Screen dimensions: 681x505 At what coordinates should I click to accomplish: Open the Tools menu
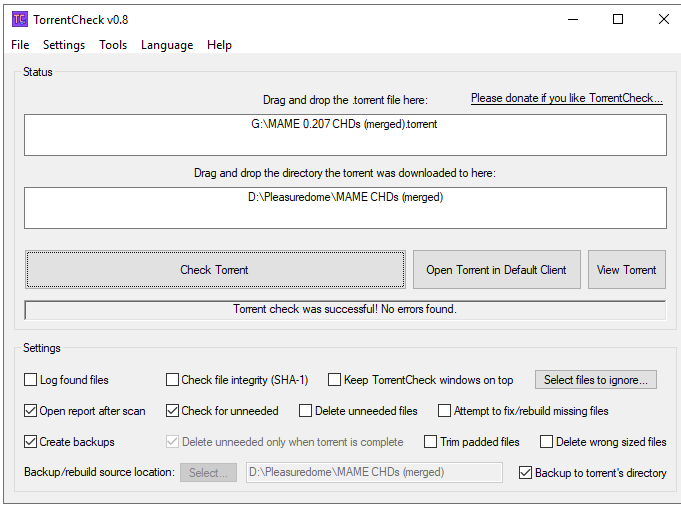coord(113,45)
